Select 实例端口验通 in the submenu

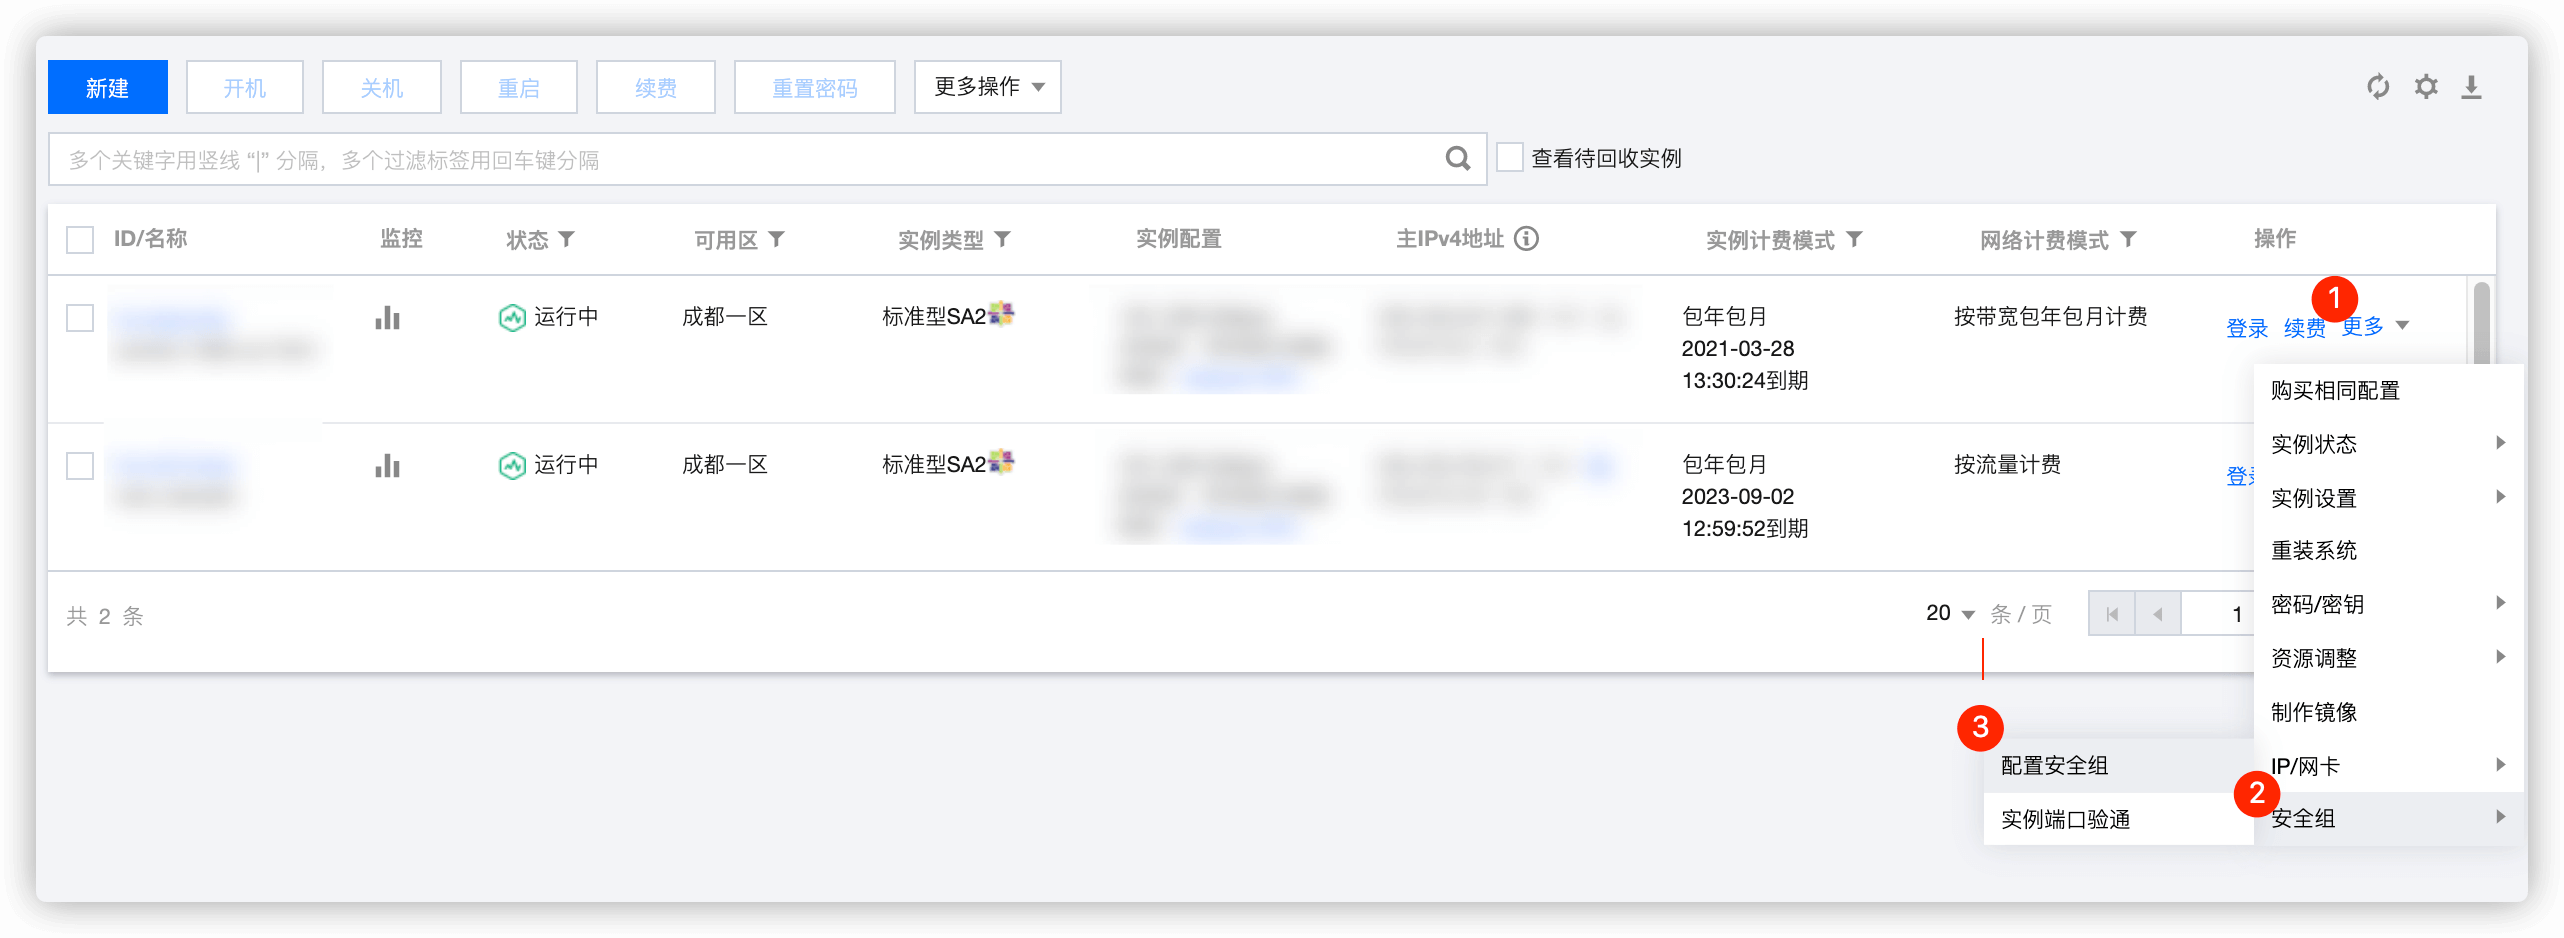pyautogui.click(x=2118, y=819)
